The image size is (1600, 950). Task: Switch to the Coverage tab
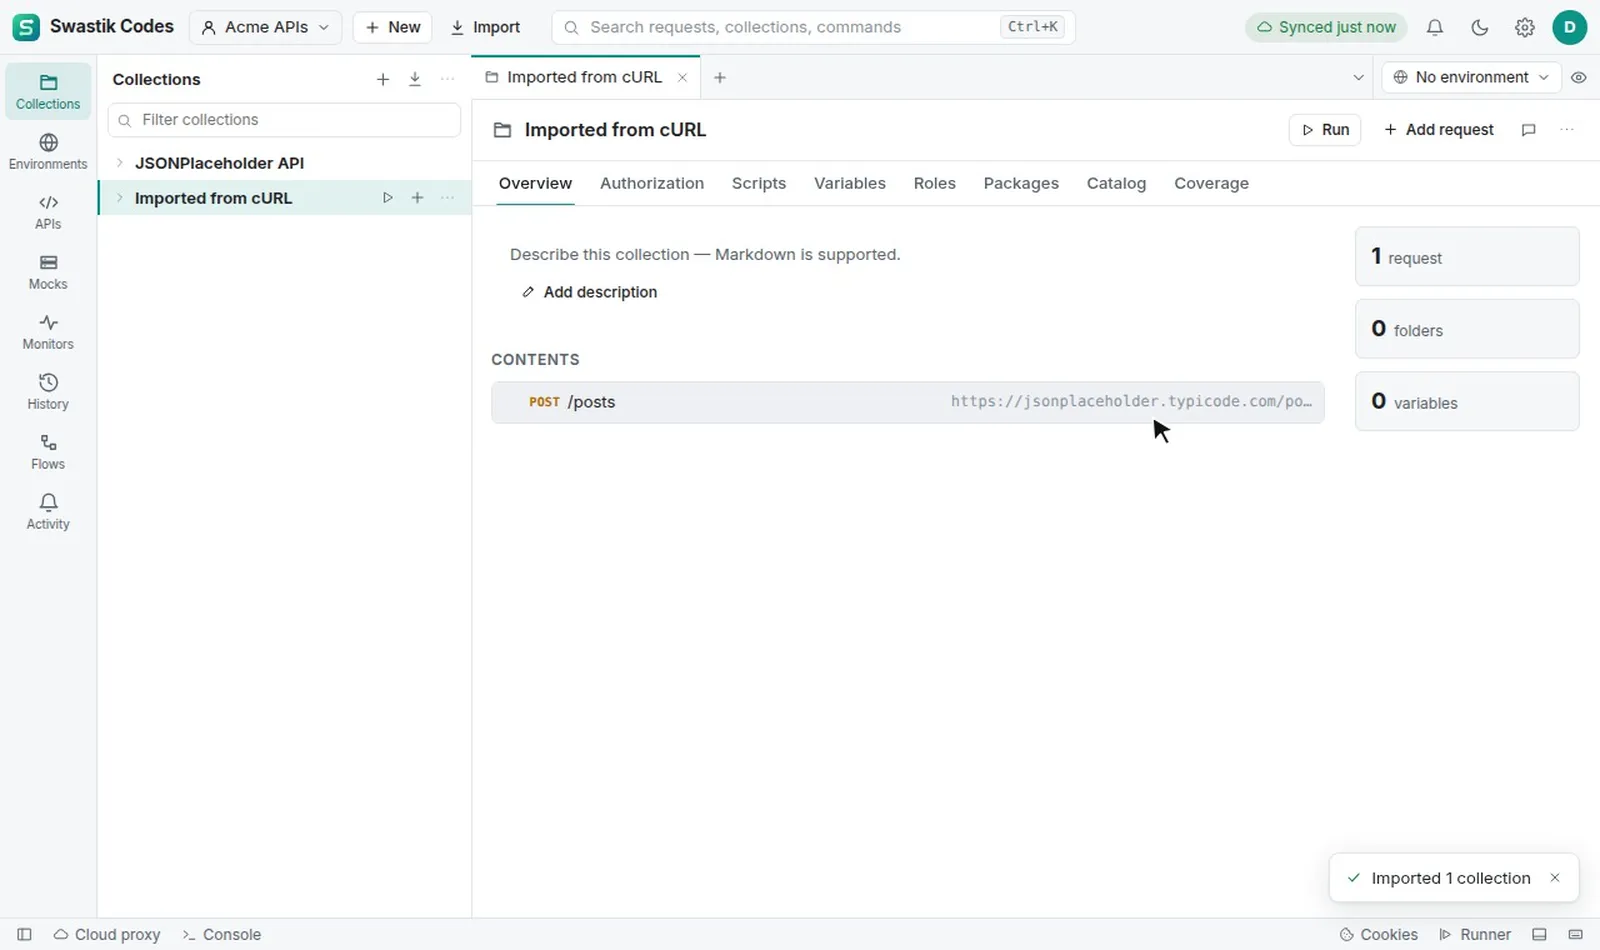[1211, 183]
